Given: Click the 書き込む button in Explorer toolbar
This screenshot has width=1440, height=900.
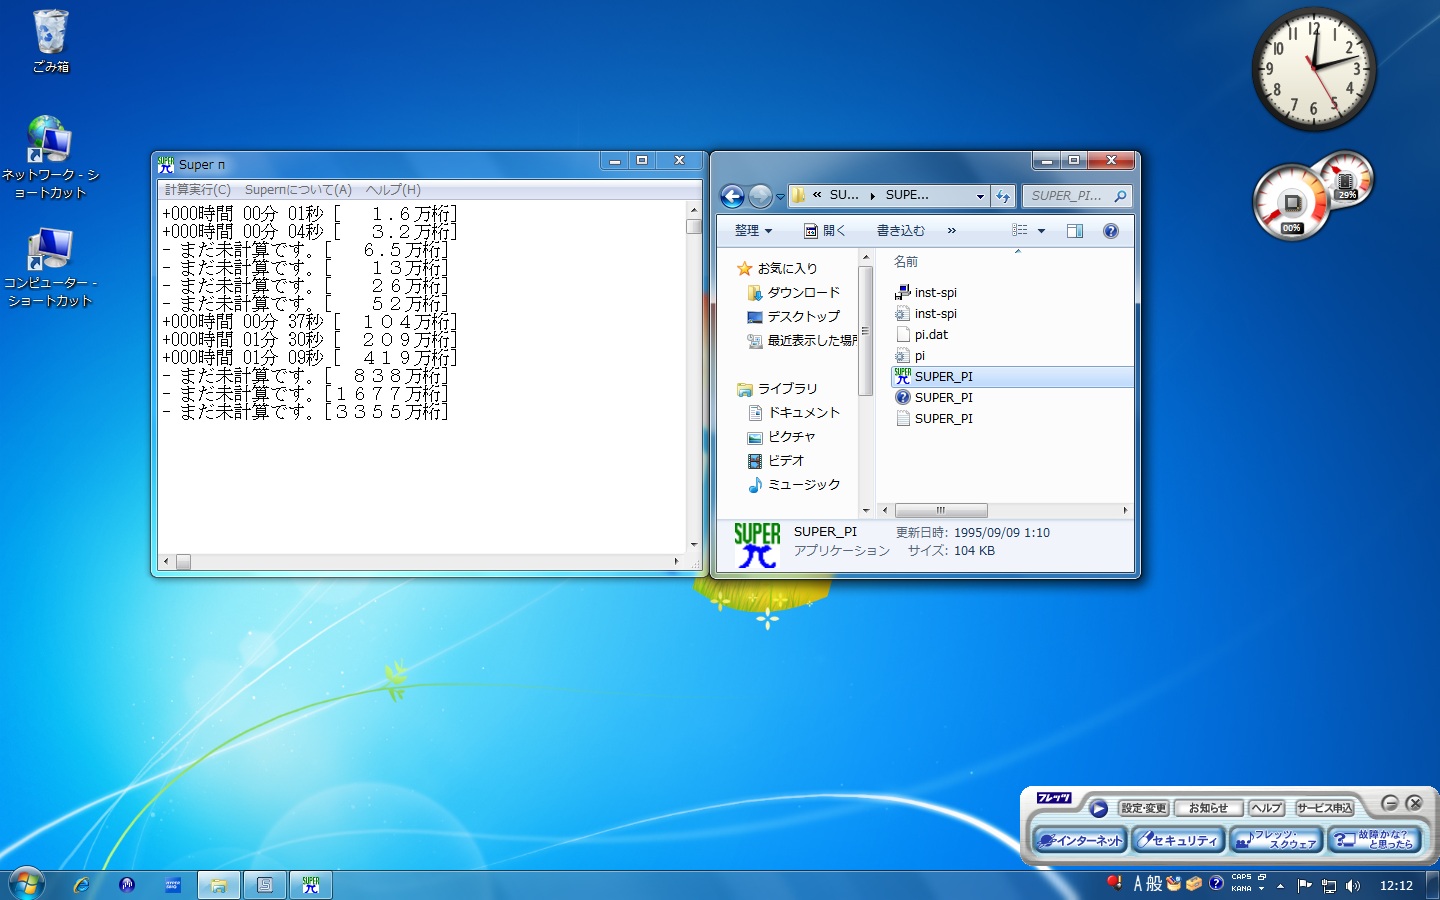Looking at the screenshot, I should coord(901,231).
